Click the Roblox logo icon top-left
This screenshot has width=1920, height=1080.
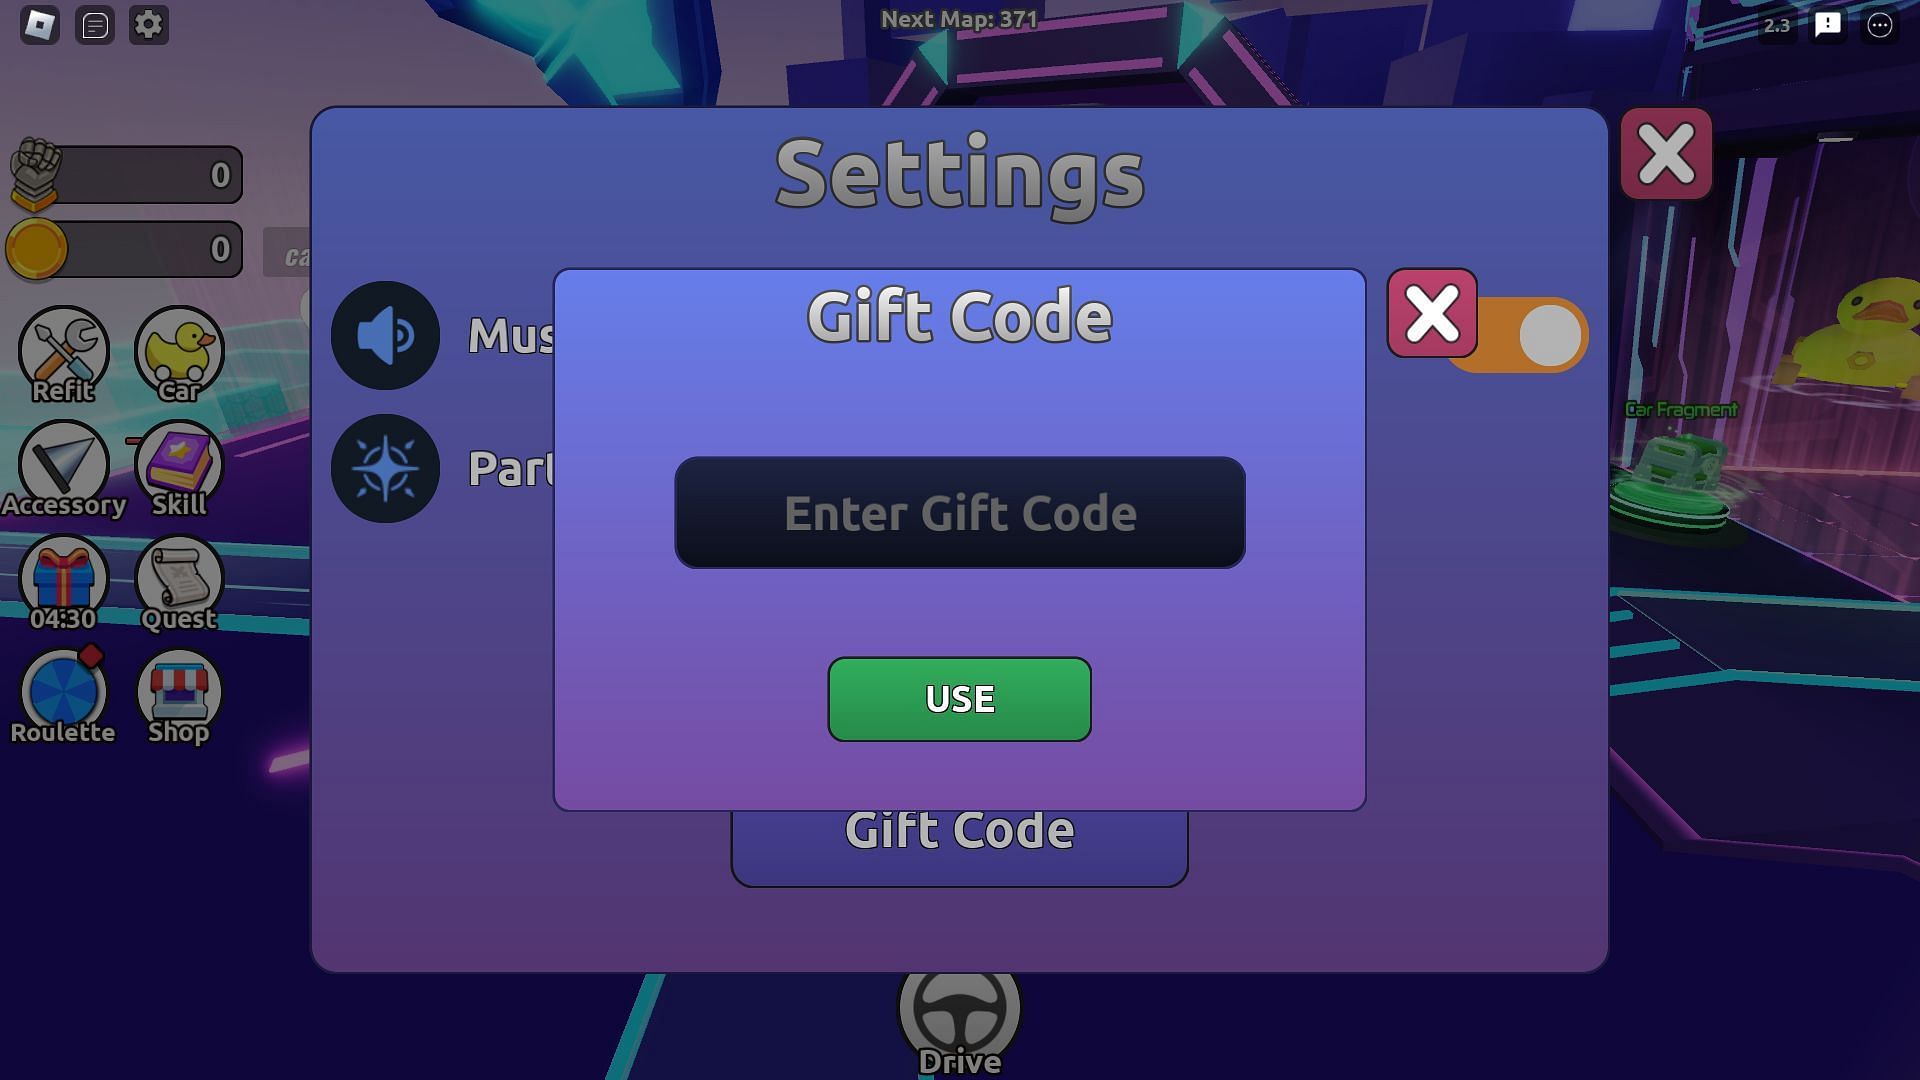(x=41, y=24)
